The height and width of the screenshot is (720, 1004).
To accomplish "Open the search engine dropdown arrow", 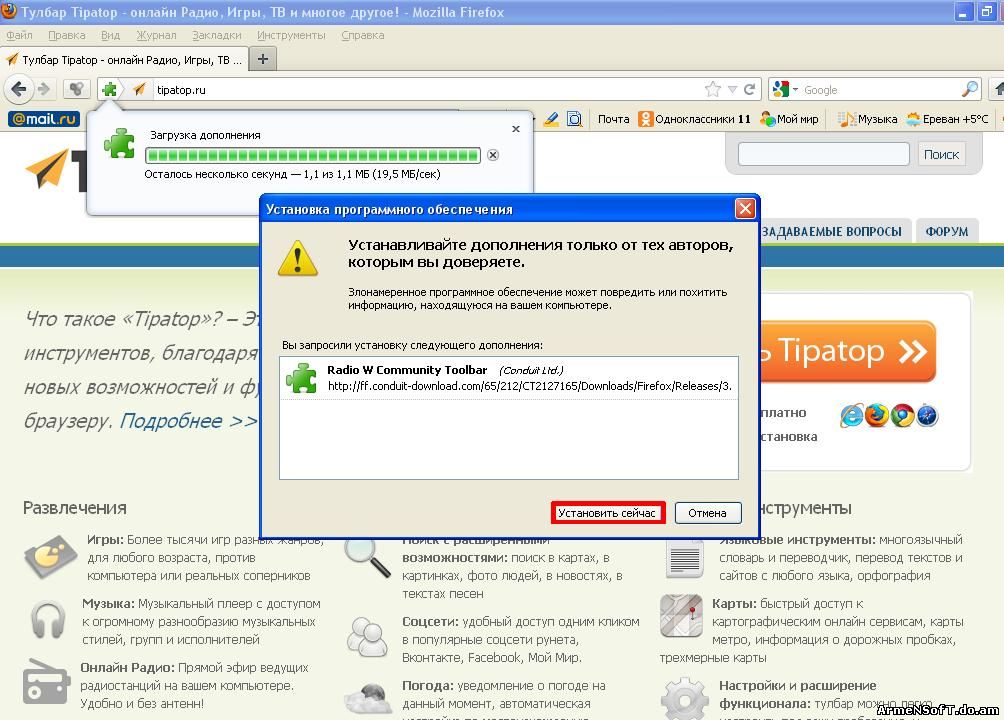I will pos(795,90).
